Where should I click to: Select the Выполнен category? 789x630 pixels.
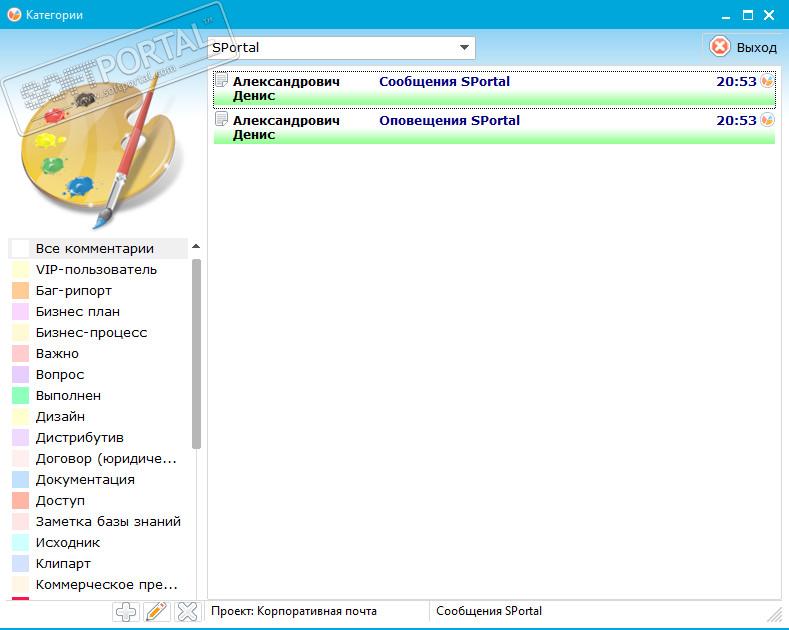(x=98, y=396)
